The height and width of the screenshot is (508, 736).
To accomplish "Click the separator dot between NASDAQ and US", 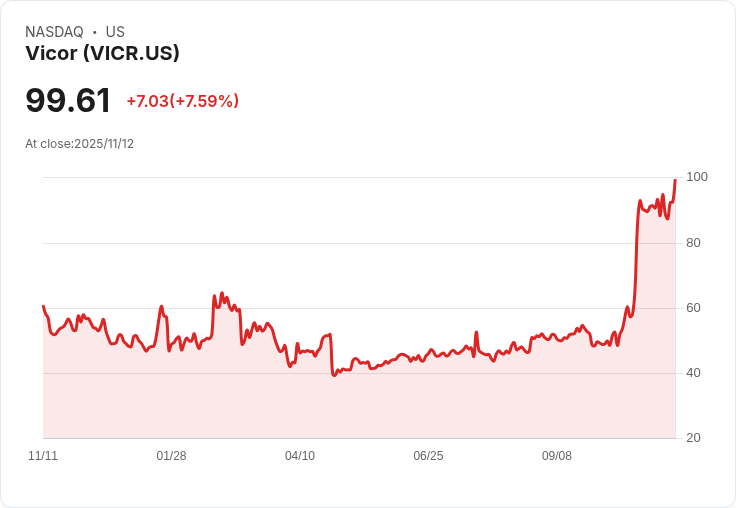I will pos(94,32).
